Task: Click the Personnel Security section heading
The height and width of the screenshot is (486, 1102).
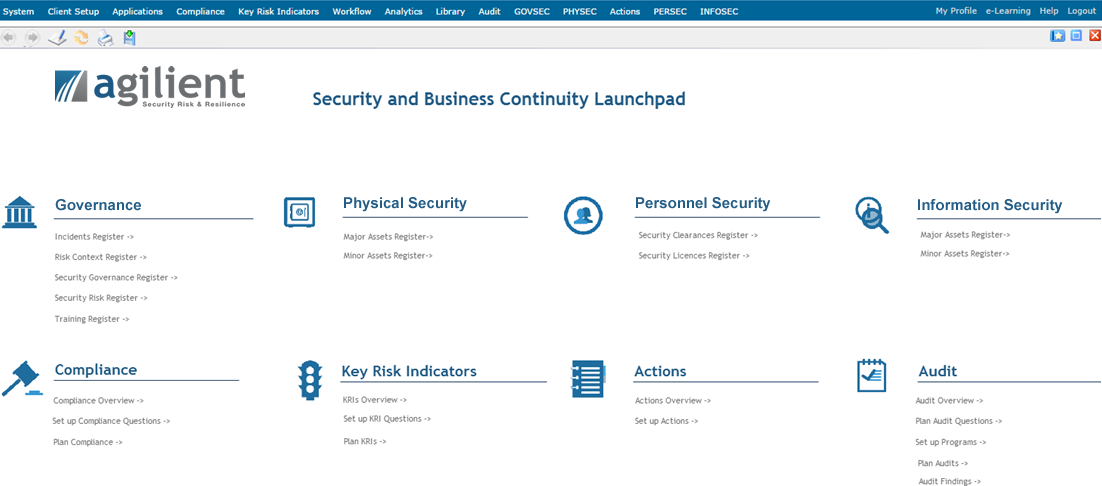Action: 703,204
